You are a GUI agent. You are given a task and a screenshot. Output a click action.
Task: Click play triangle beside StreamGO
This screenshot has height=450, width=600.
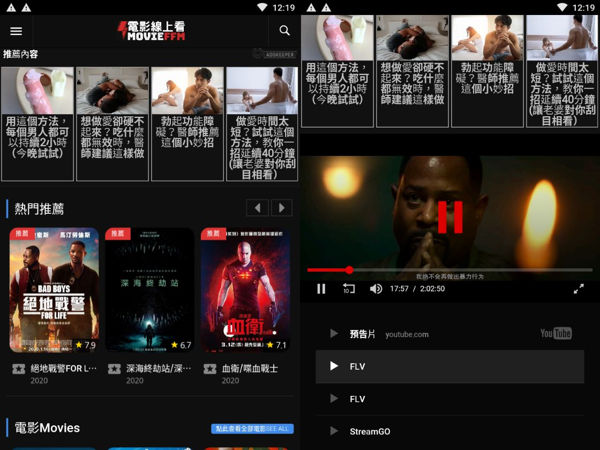334,431
